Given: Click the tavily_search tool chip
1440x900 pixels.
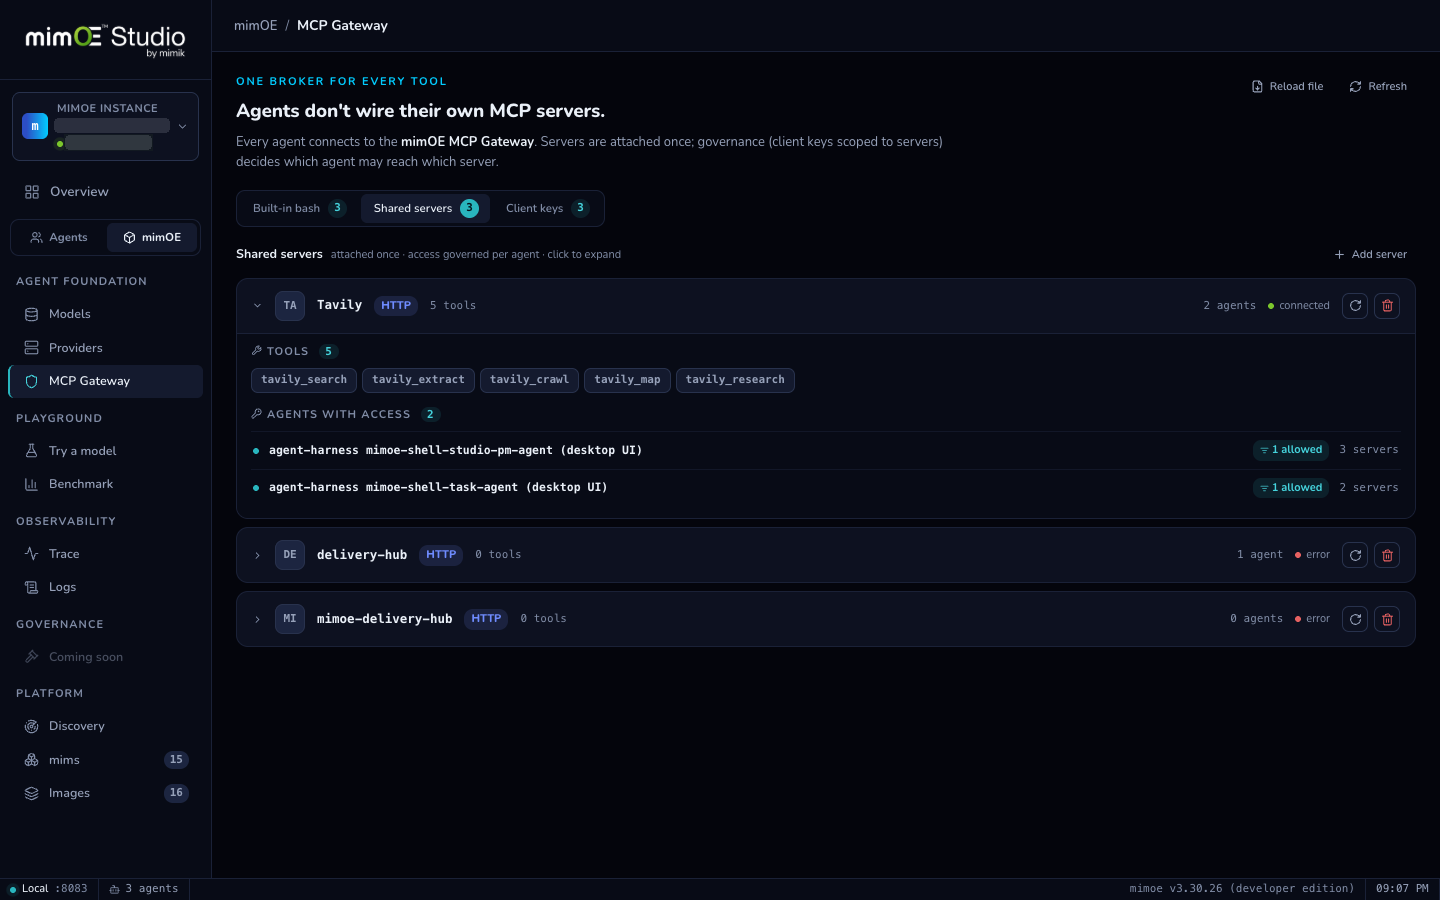Looking at the screenshot, I should point(304,380).
